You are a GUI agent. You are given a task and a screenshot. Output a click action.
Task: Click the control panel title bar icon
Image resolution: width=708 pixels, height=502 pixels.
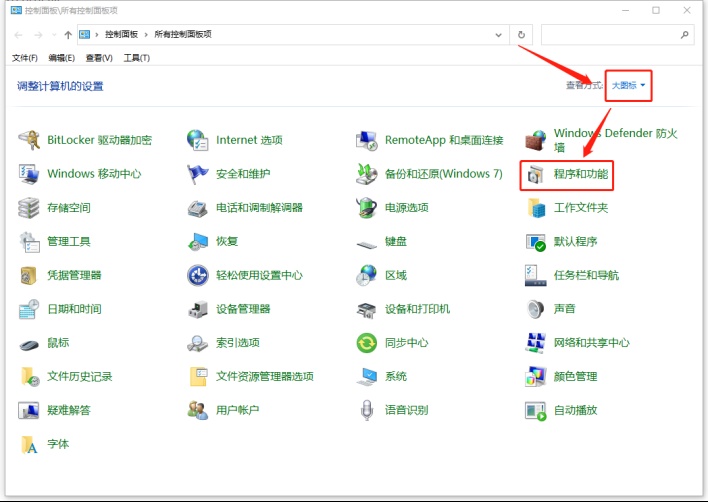click(16, 10)
